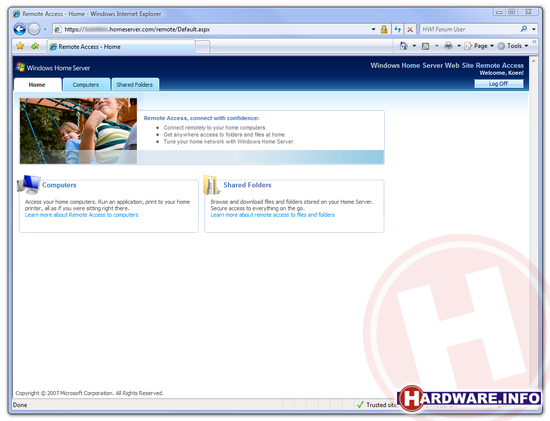550x421 pixels.
Task: Open Learn more about Remote Access to computers
Action: 81,215
